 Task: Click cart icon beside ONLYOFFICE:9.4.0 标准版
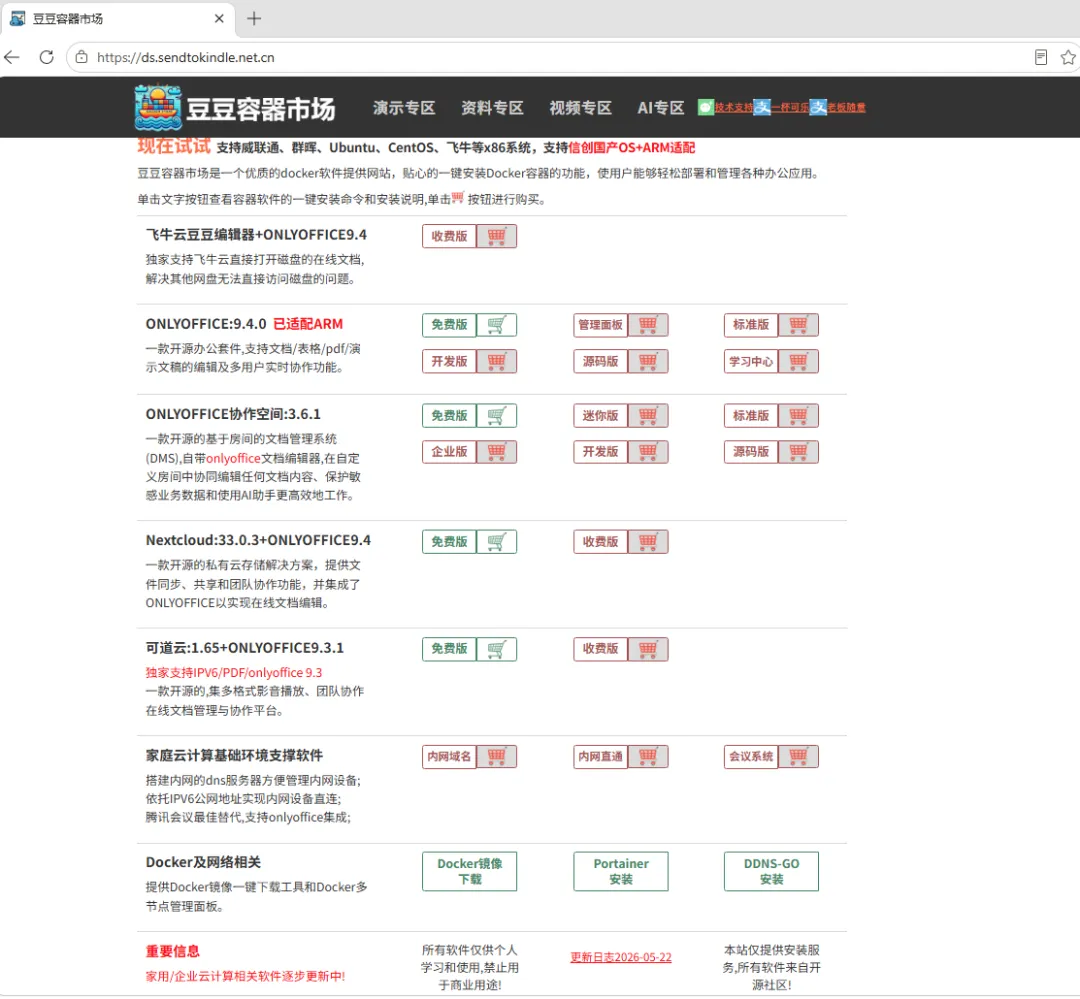798,325
